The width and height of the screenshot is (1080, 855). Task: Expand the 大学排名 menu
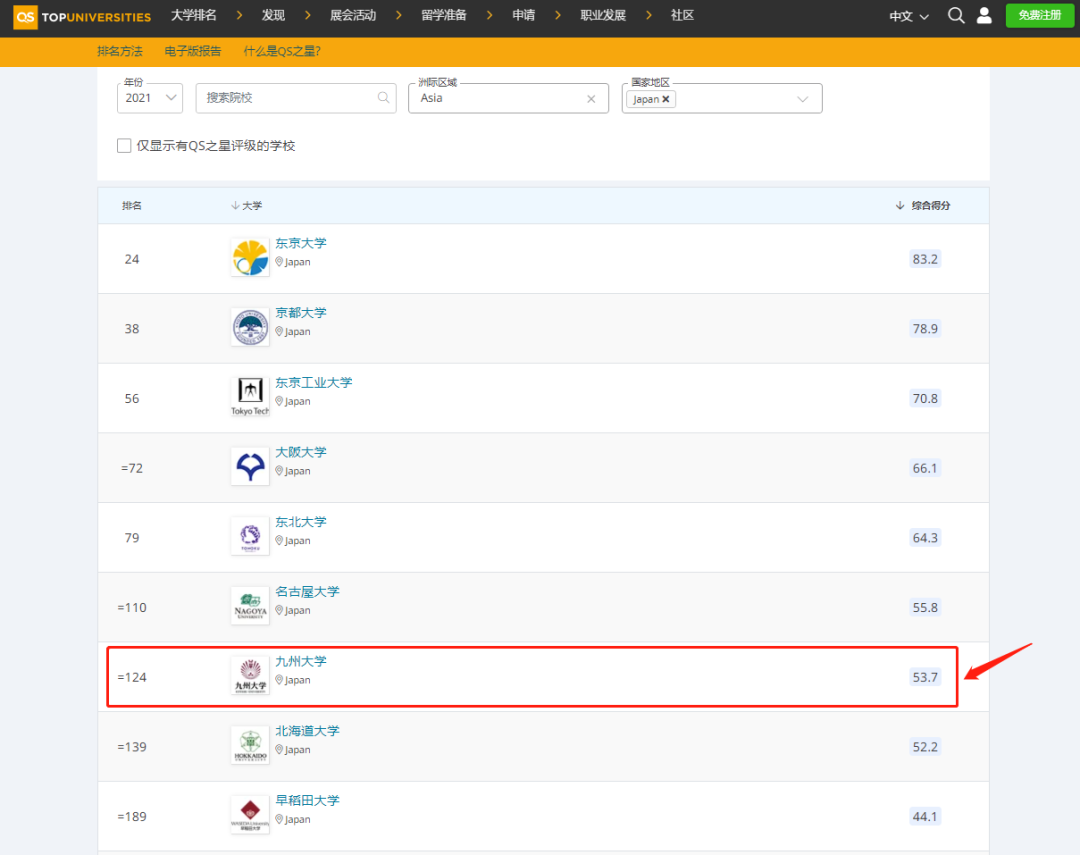194,15
